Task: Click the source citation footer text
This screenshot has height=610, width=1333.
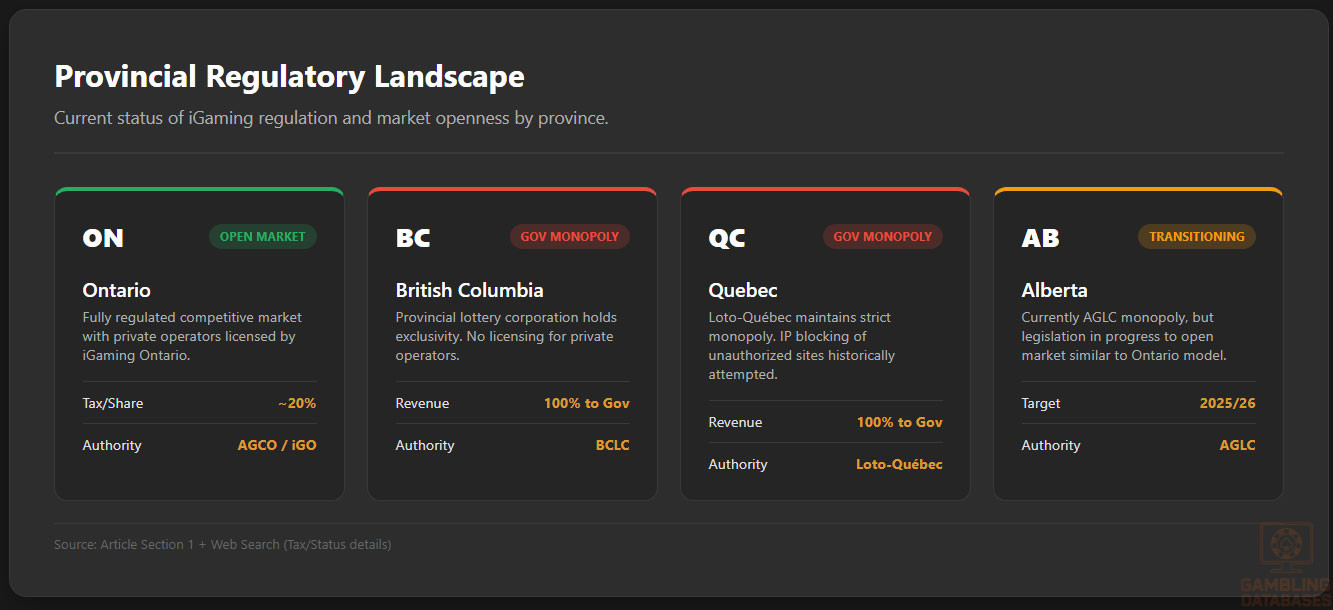Action: pyautogui.click(x=222, y=545)
